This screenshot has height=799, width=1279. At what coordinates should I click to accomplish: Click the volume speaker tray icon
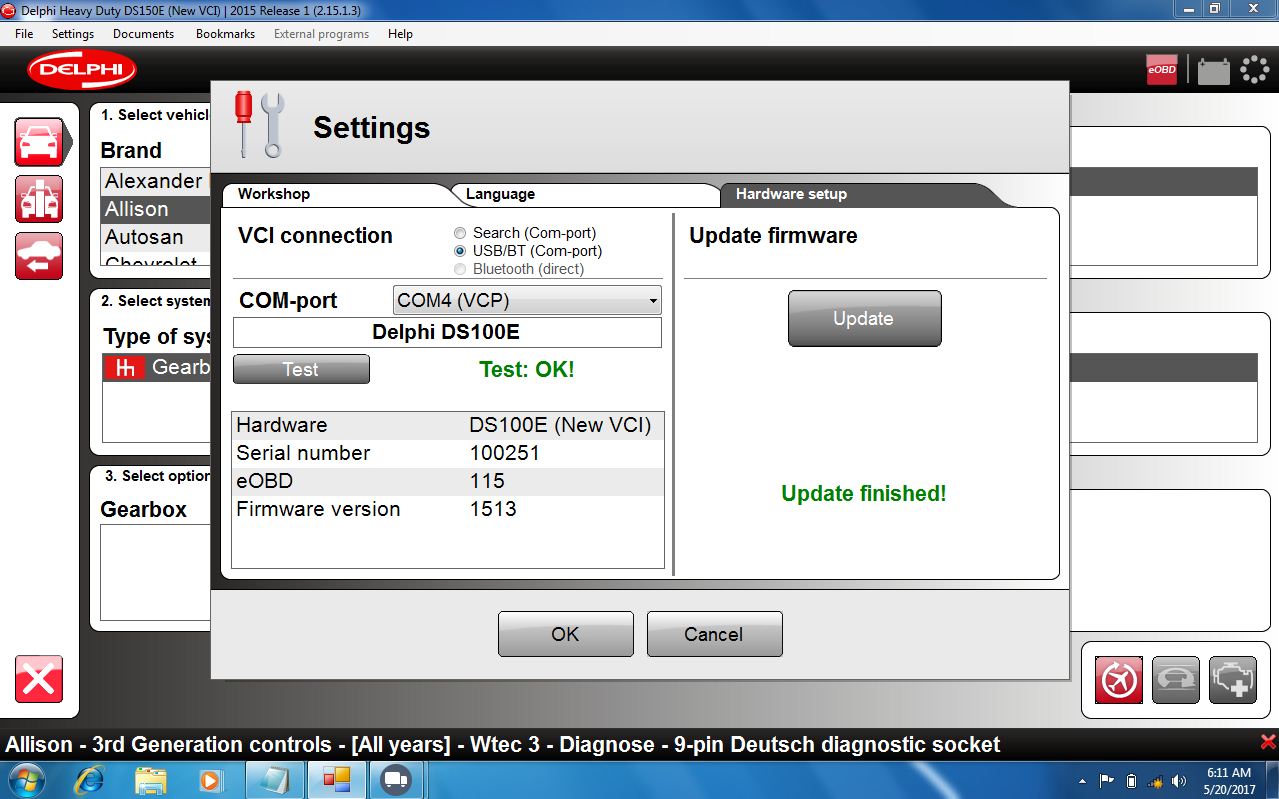1179,781
